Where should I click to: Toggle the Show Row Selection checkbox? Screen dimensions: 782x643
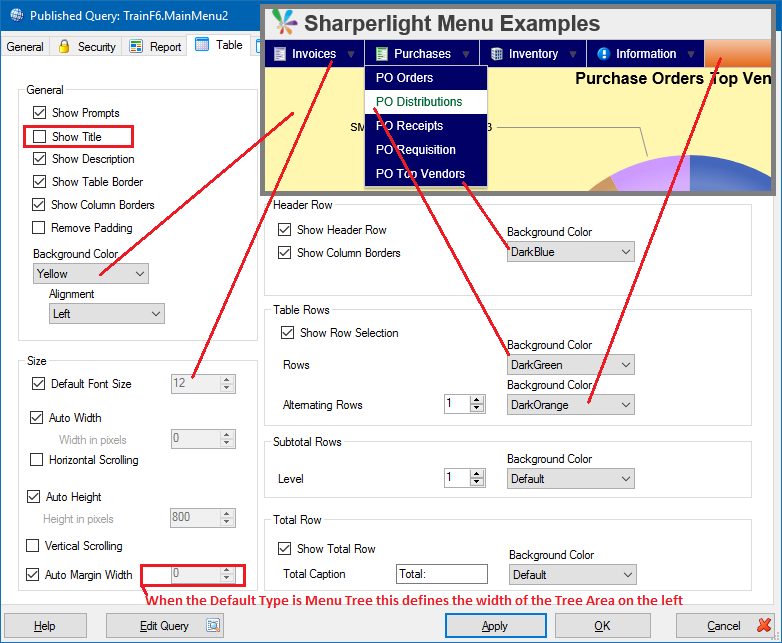[x=287, y=332]
